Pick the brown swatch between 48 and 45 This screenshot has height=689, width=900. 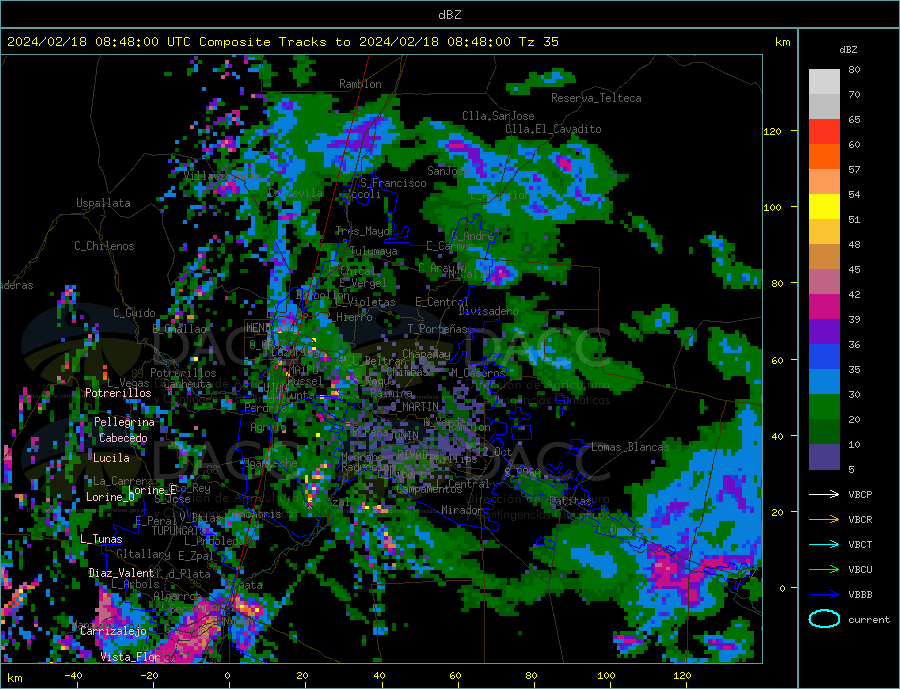click(x=824, y=257)
